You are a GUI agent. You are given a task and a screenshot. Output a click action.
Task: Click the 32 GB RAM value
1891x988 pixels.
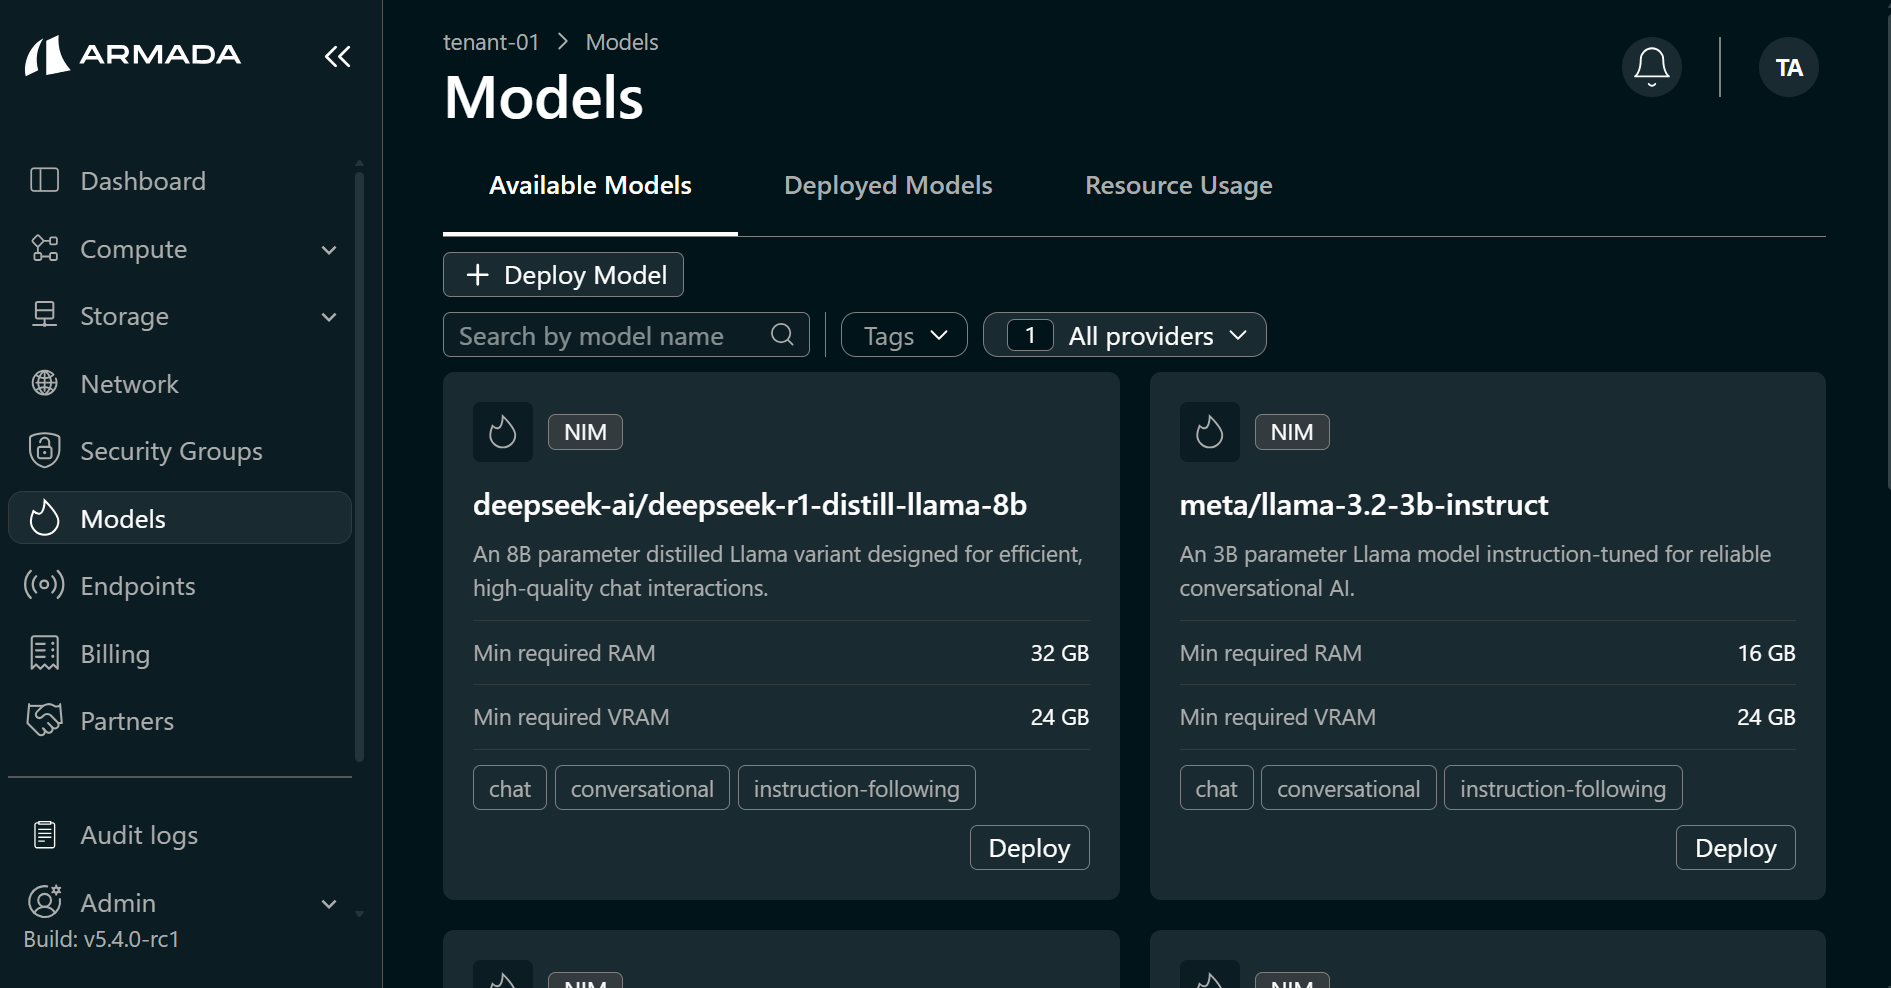pyautogui.click(x=1059, y=653)
